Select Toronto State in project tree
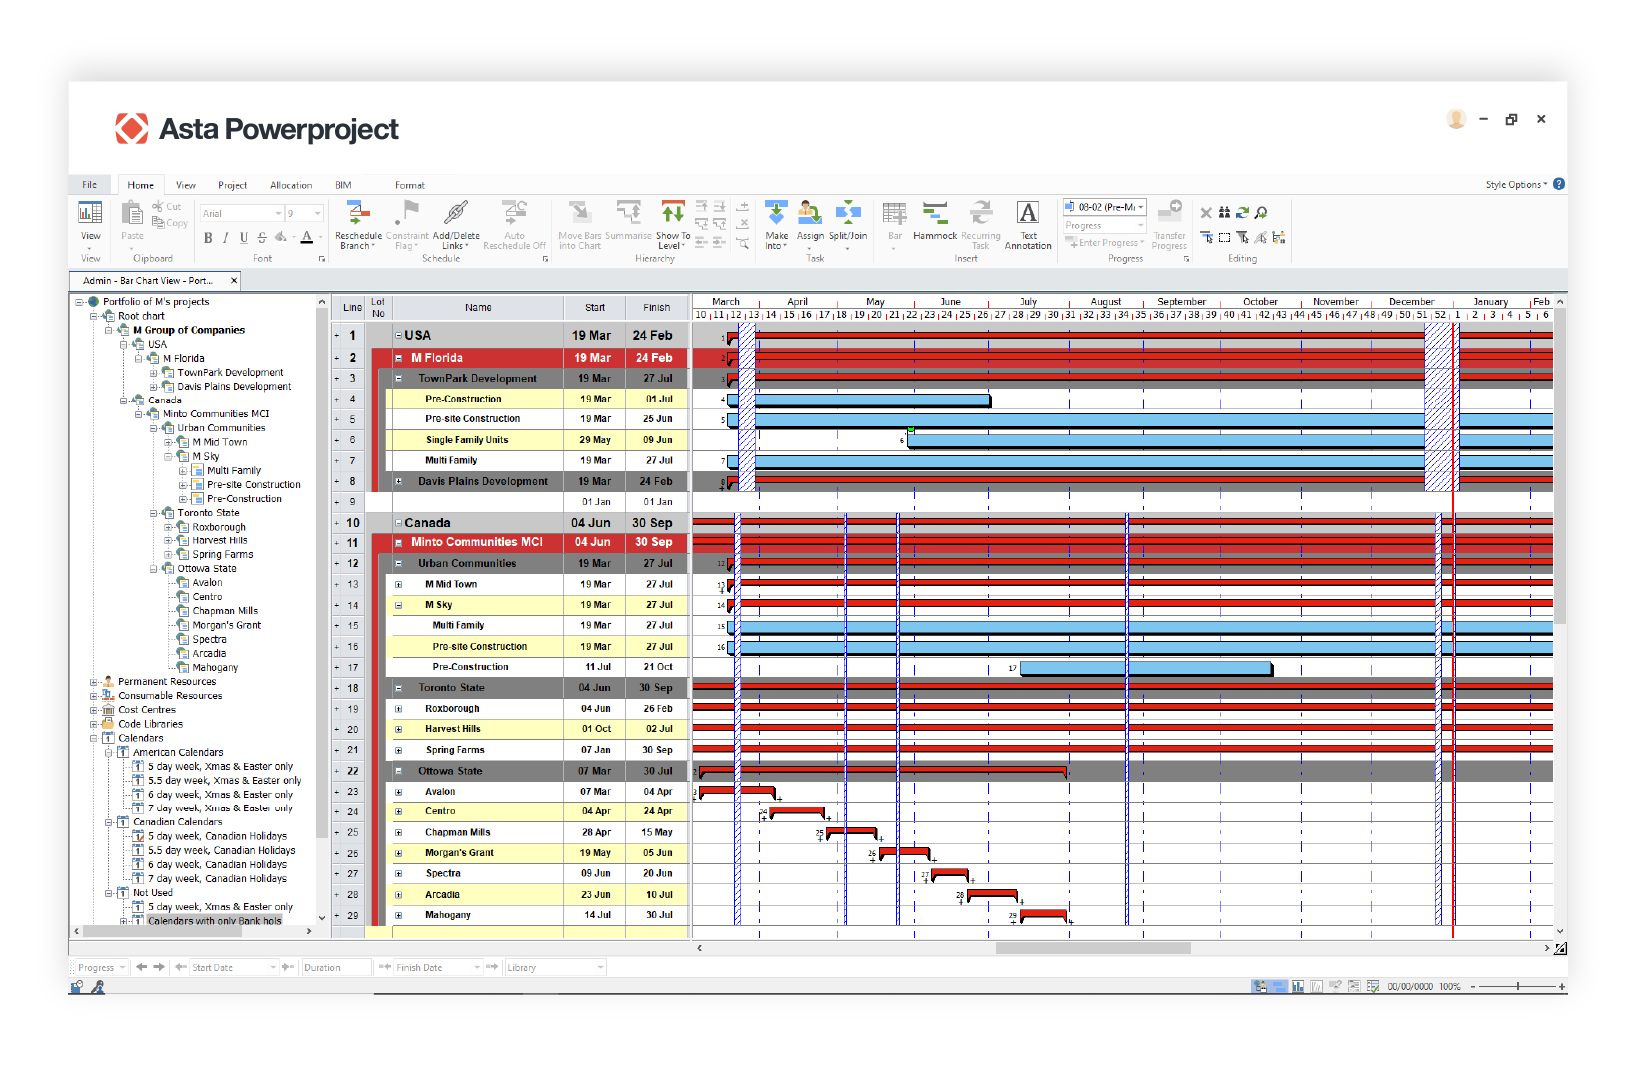 (x=208, y=513)
